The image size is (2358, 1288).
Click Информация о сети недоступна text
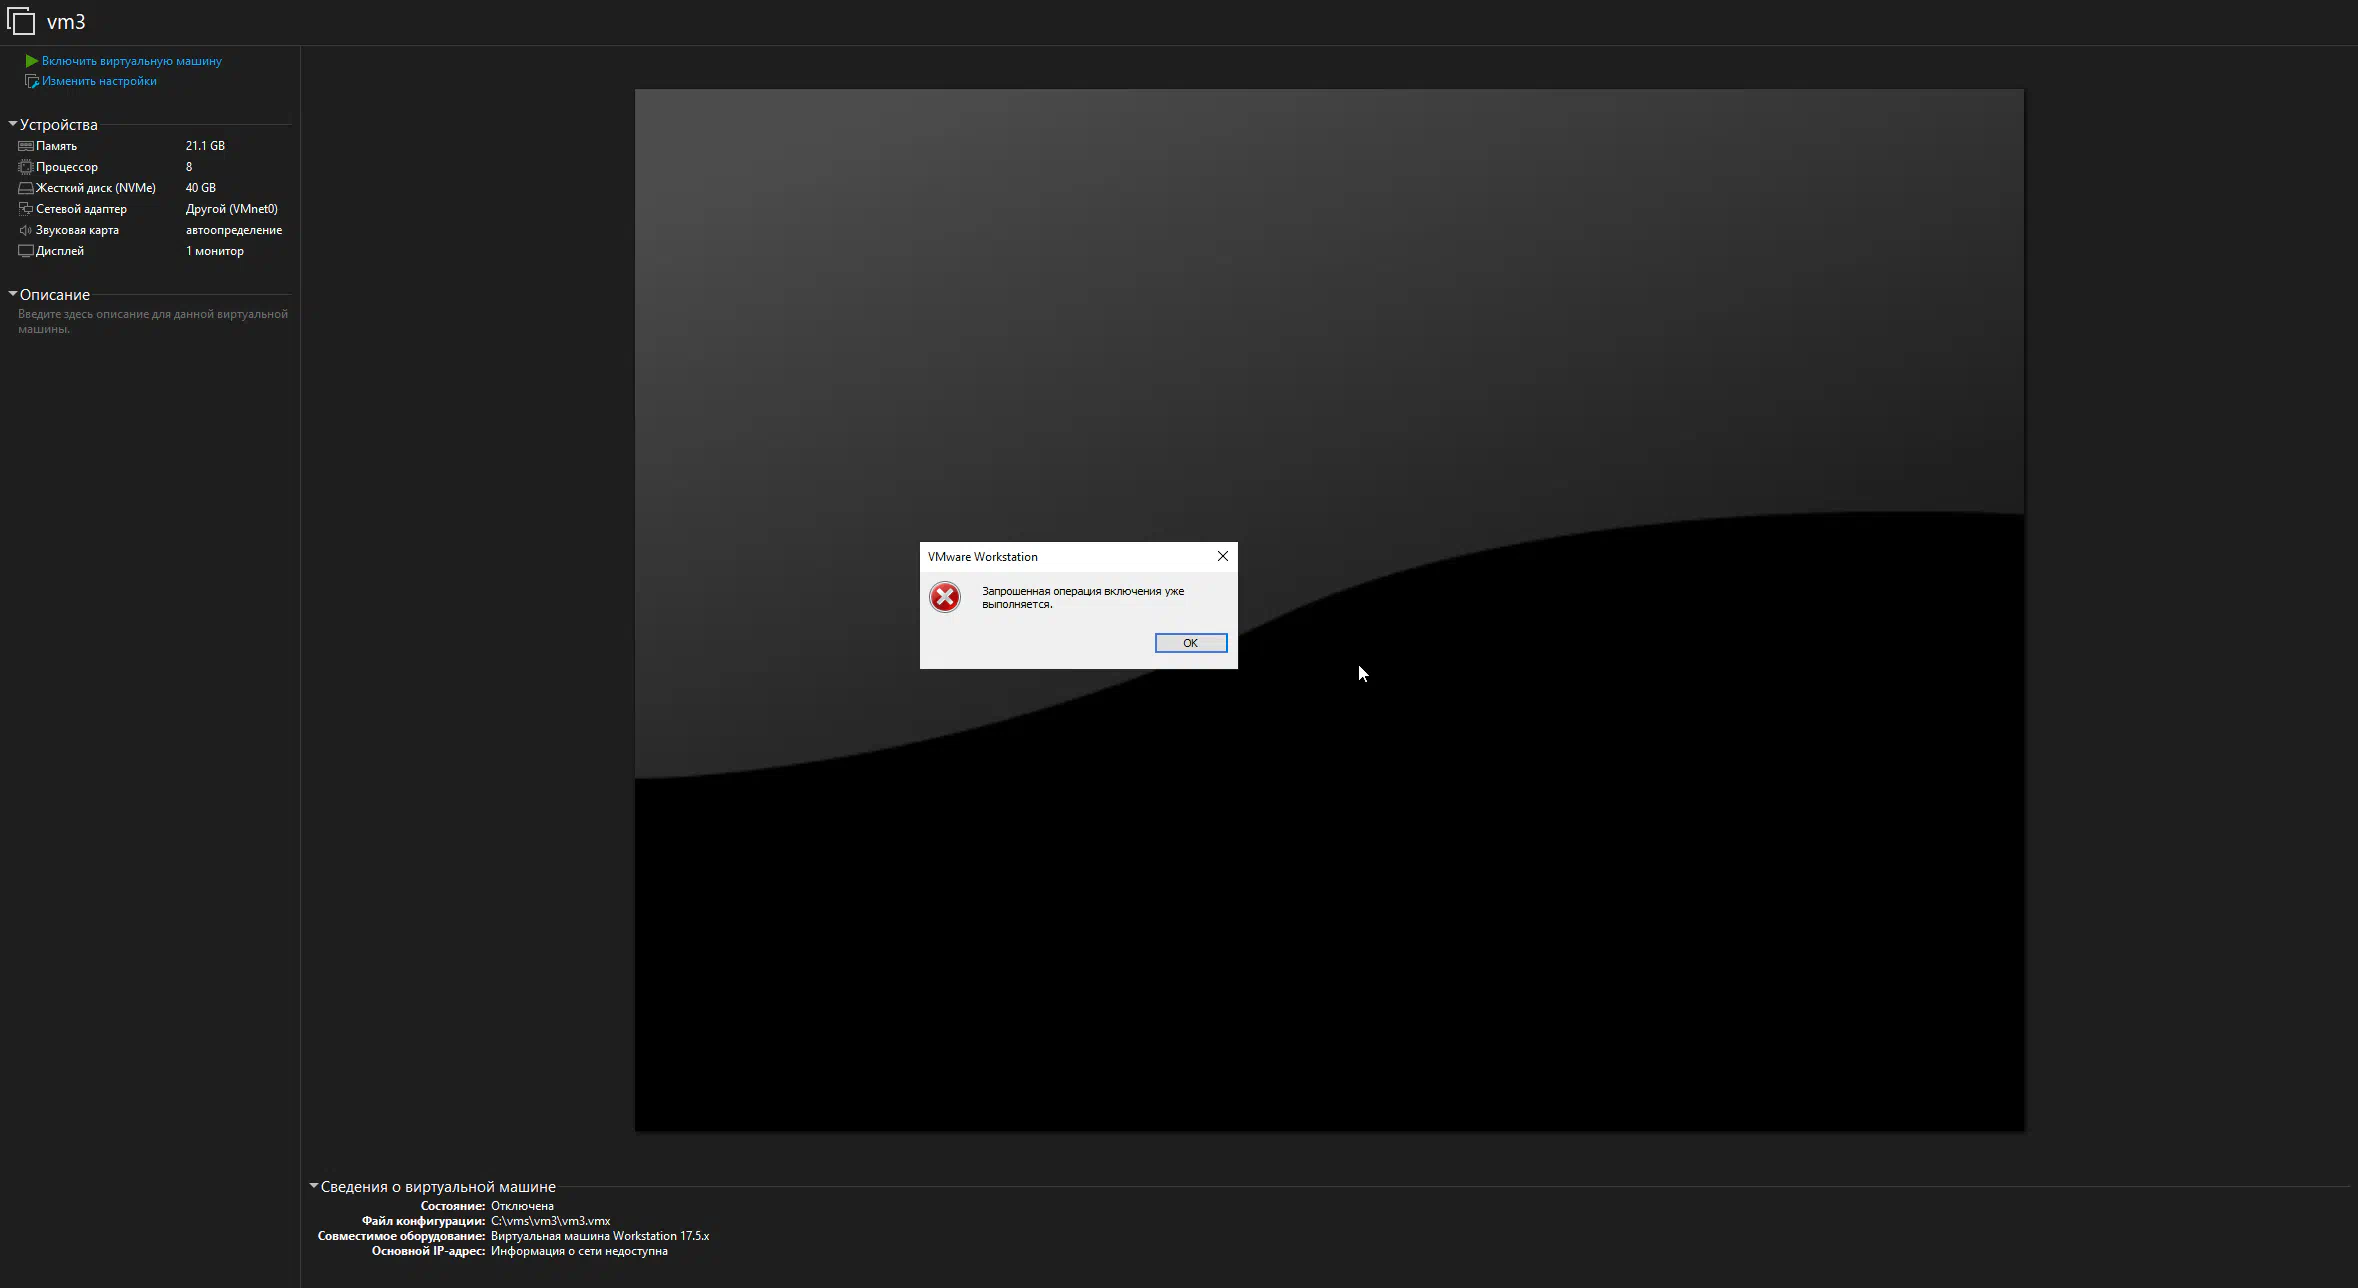(x=579, y=1251)
